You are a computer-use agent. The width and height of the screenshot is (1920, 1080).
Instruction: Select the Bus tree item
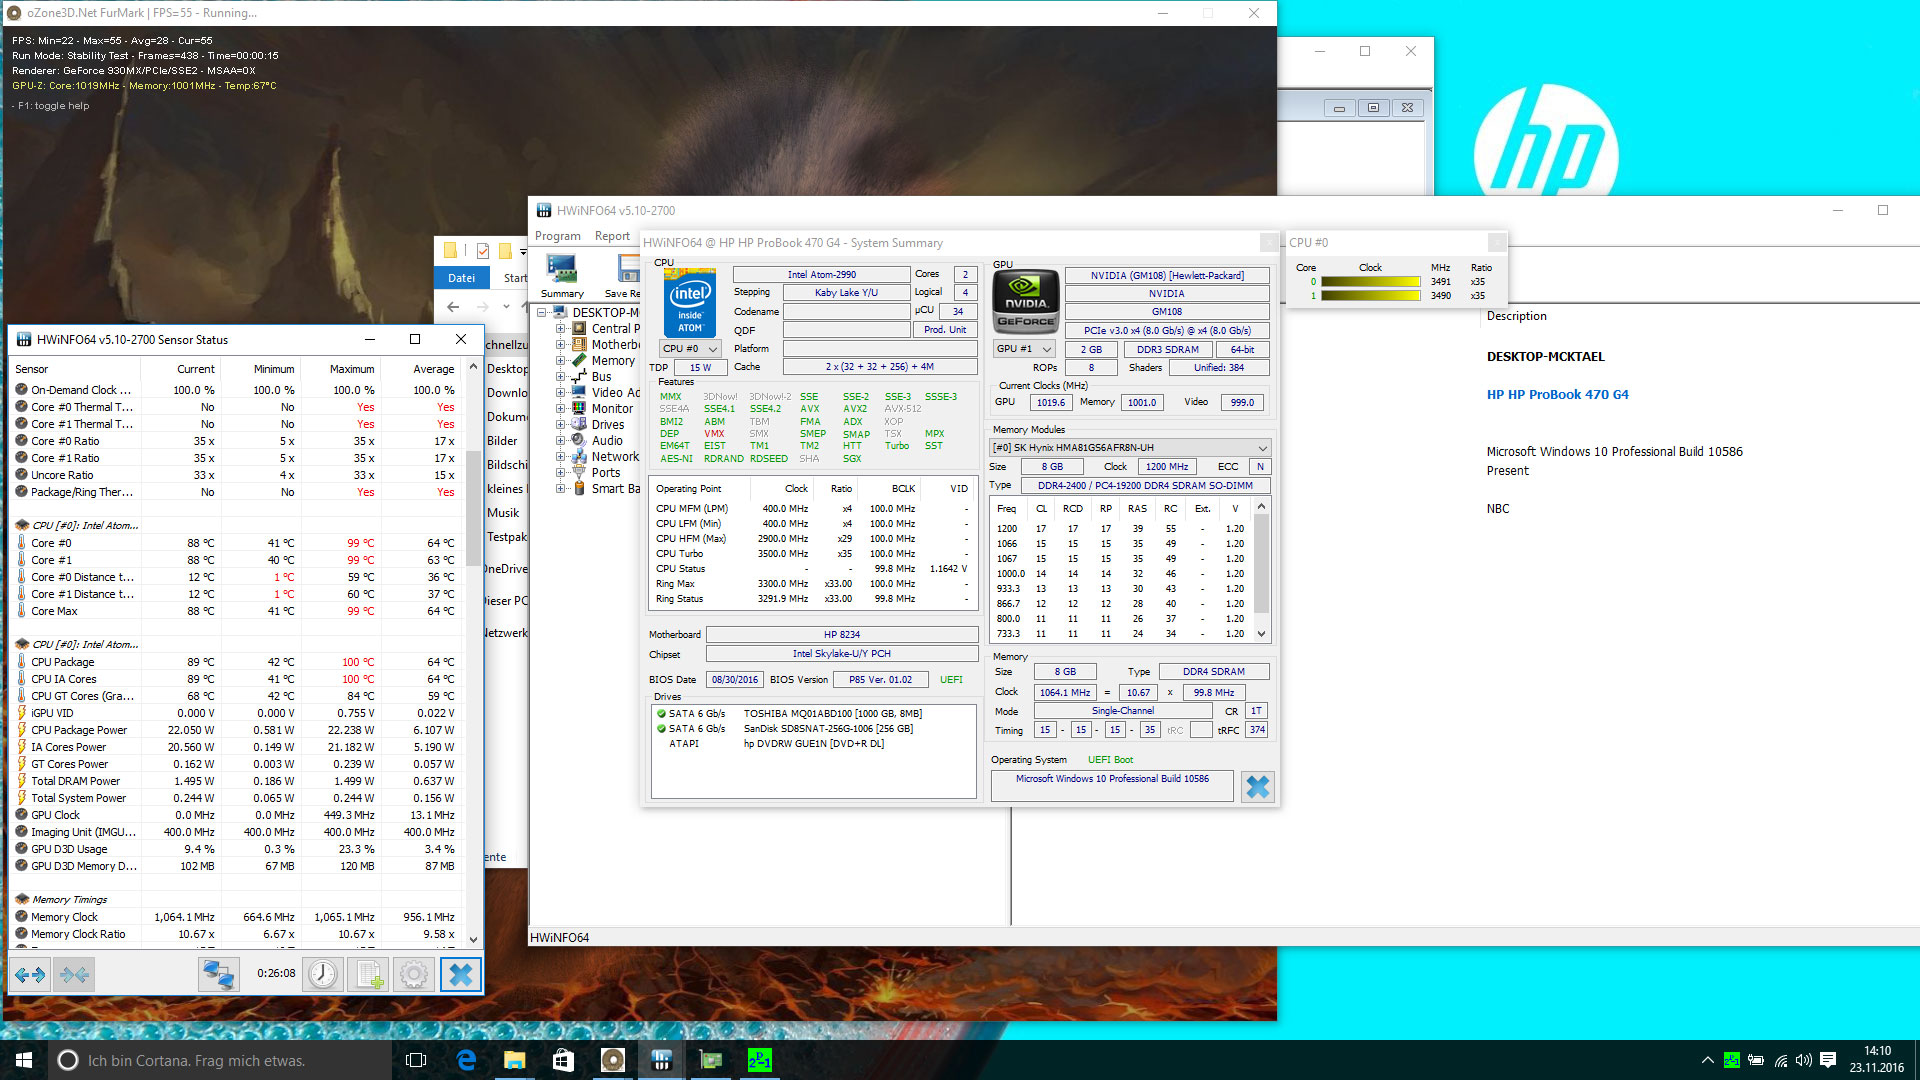(601, 377)
